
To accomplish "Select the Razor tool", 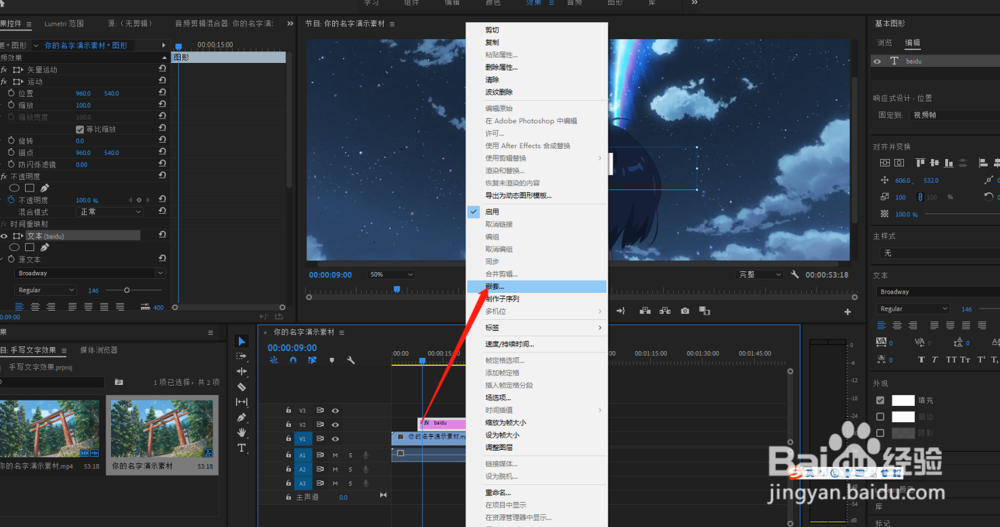I will pos(241,387).
